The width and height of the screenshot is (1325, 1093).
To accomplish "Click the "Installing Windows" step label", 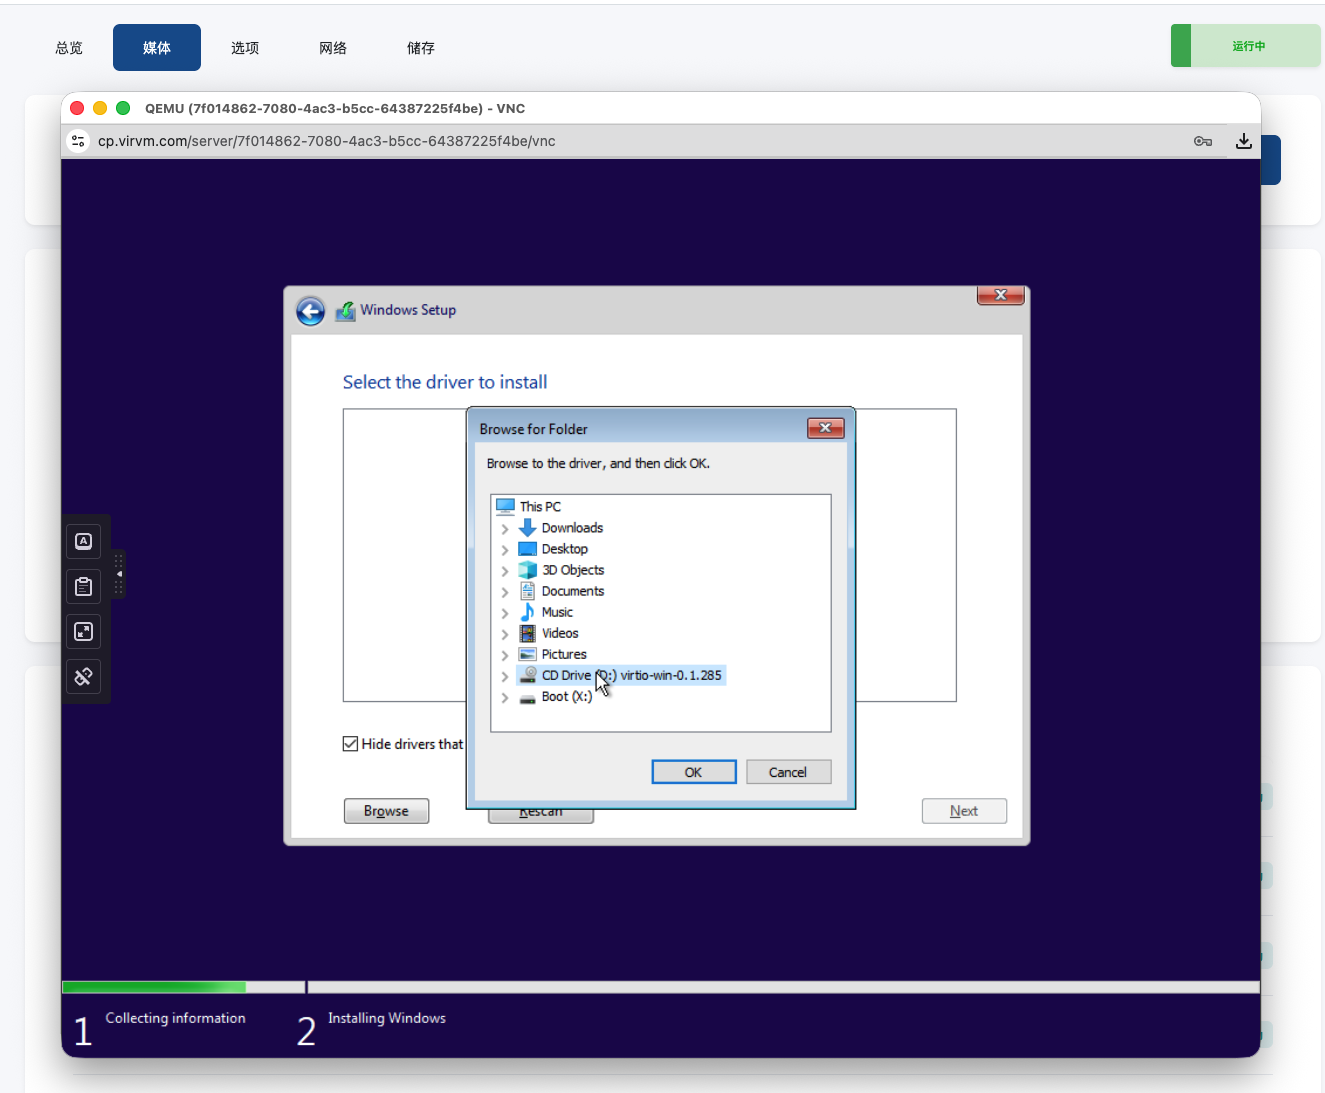I will click(387, 1018).
